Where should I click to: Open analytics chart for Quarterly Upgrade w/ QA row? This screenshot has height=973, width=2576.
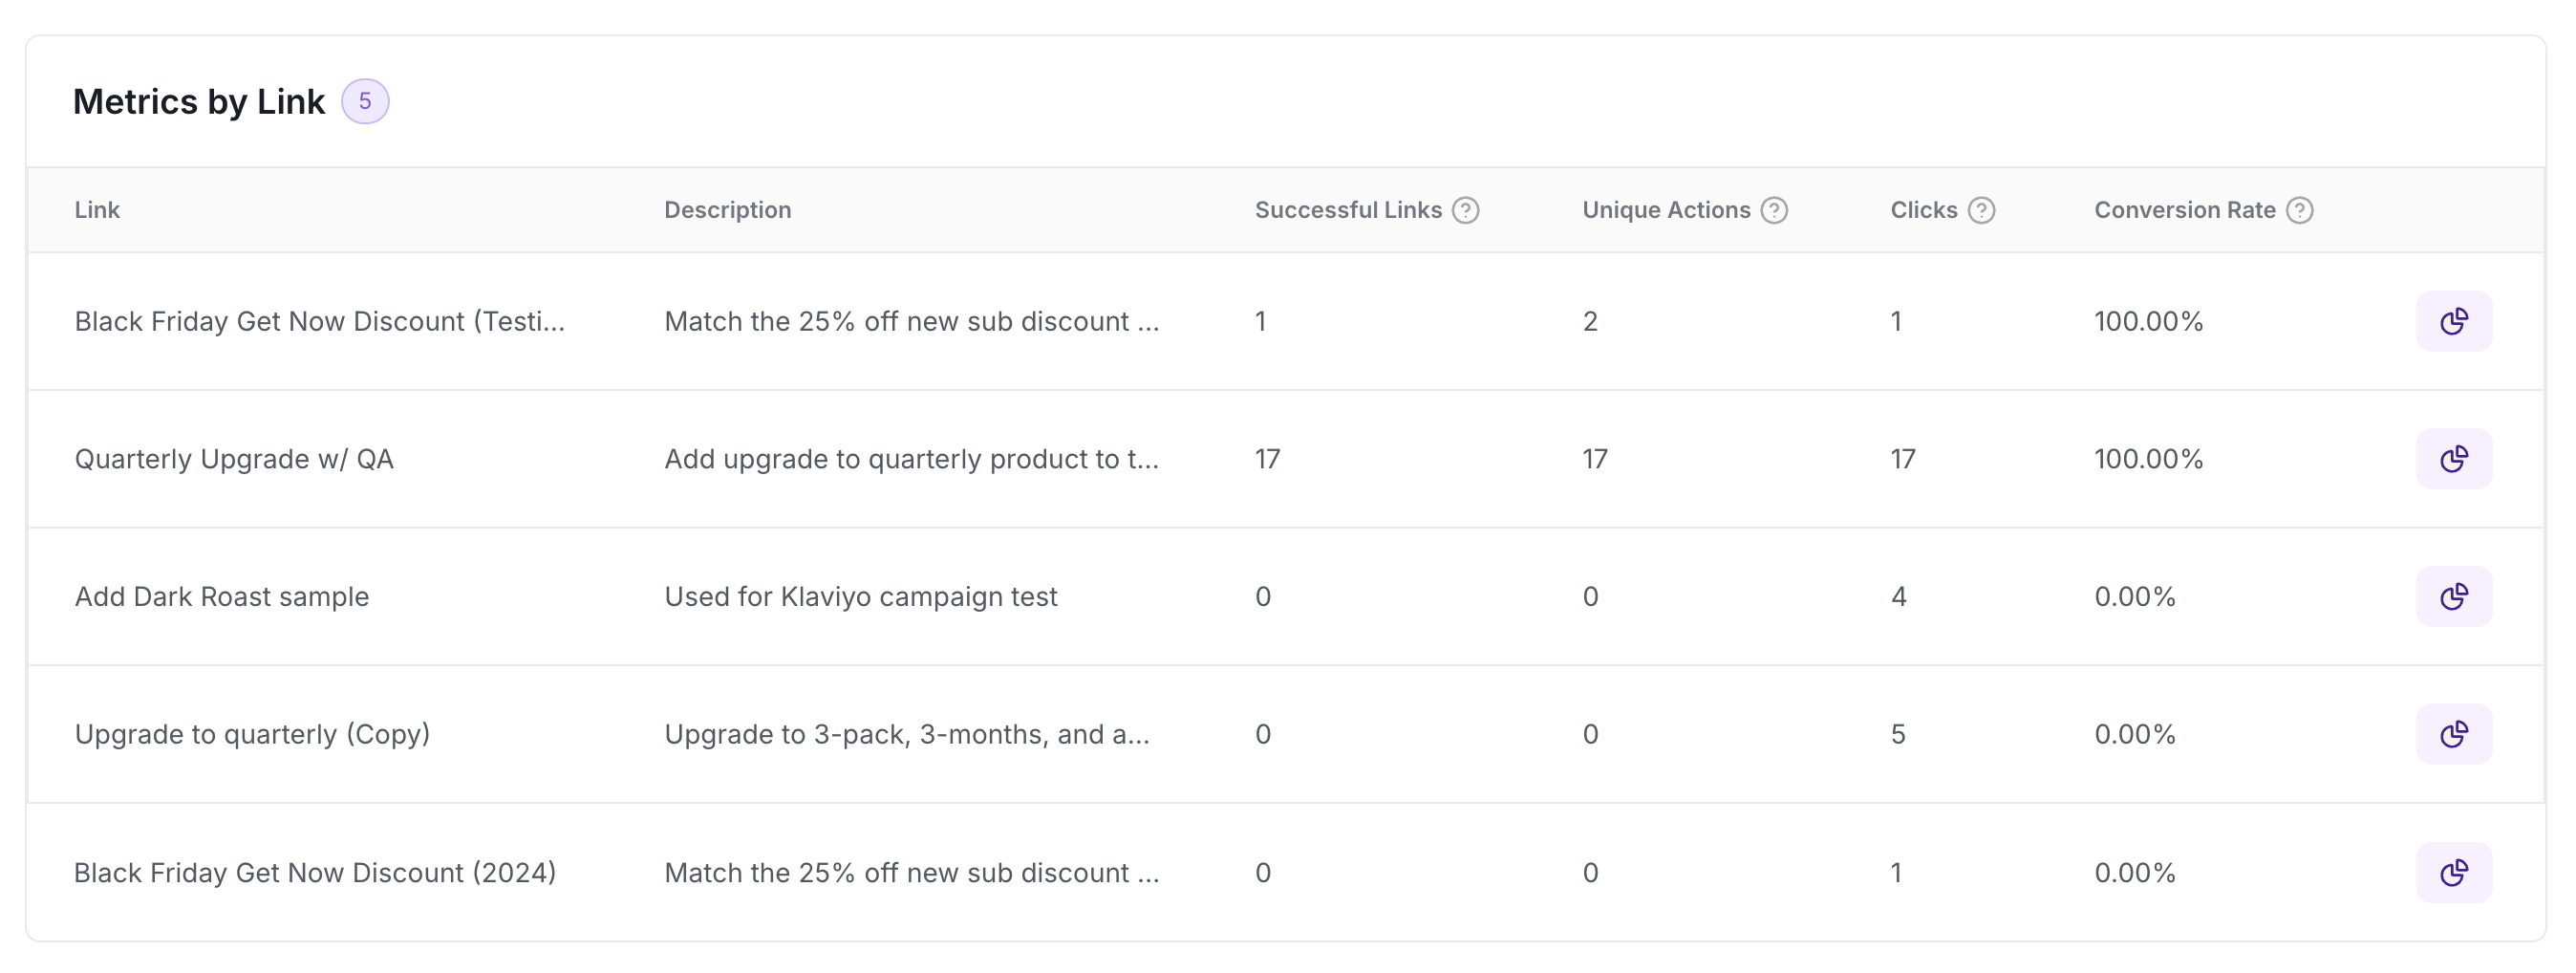pos(2453,459)
